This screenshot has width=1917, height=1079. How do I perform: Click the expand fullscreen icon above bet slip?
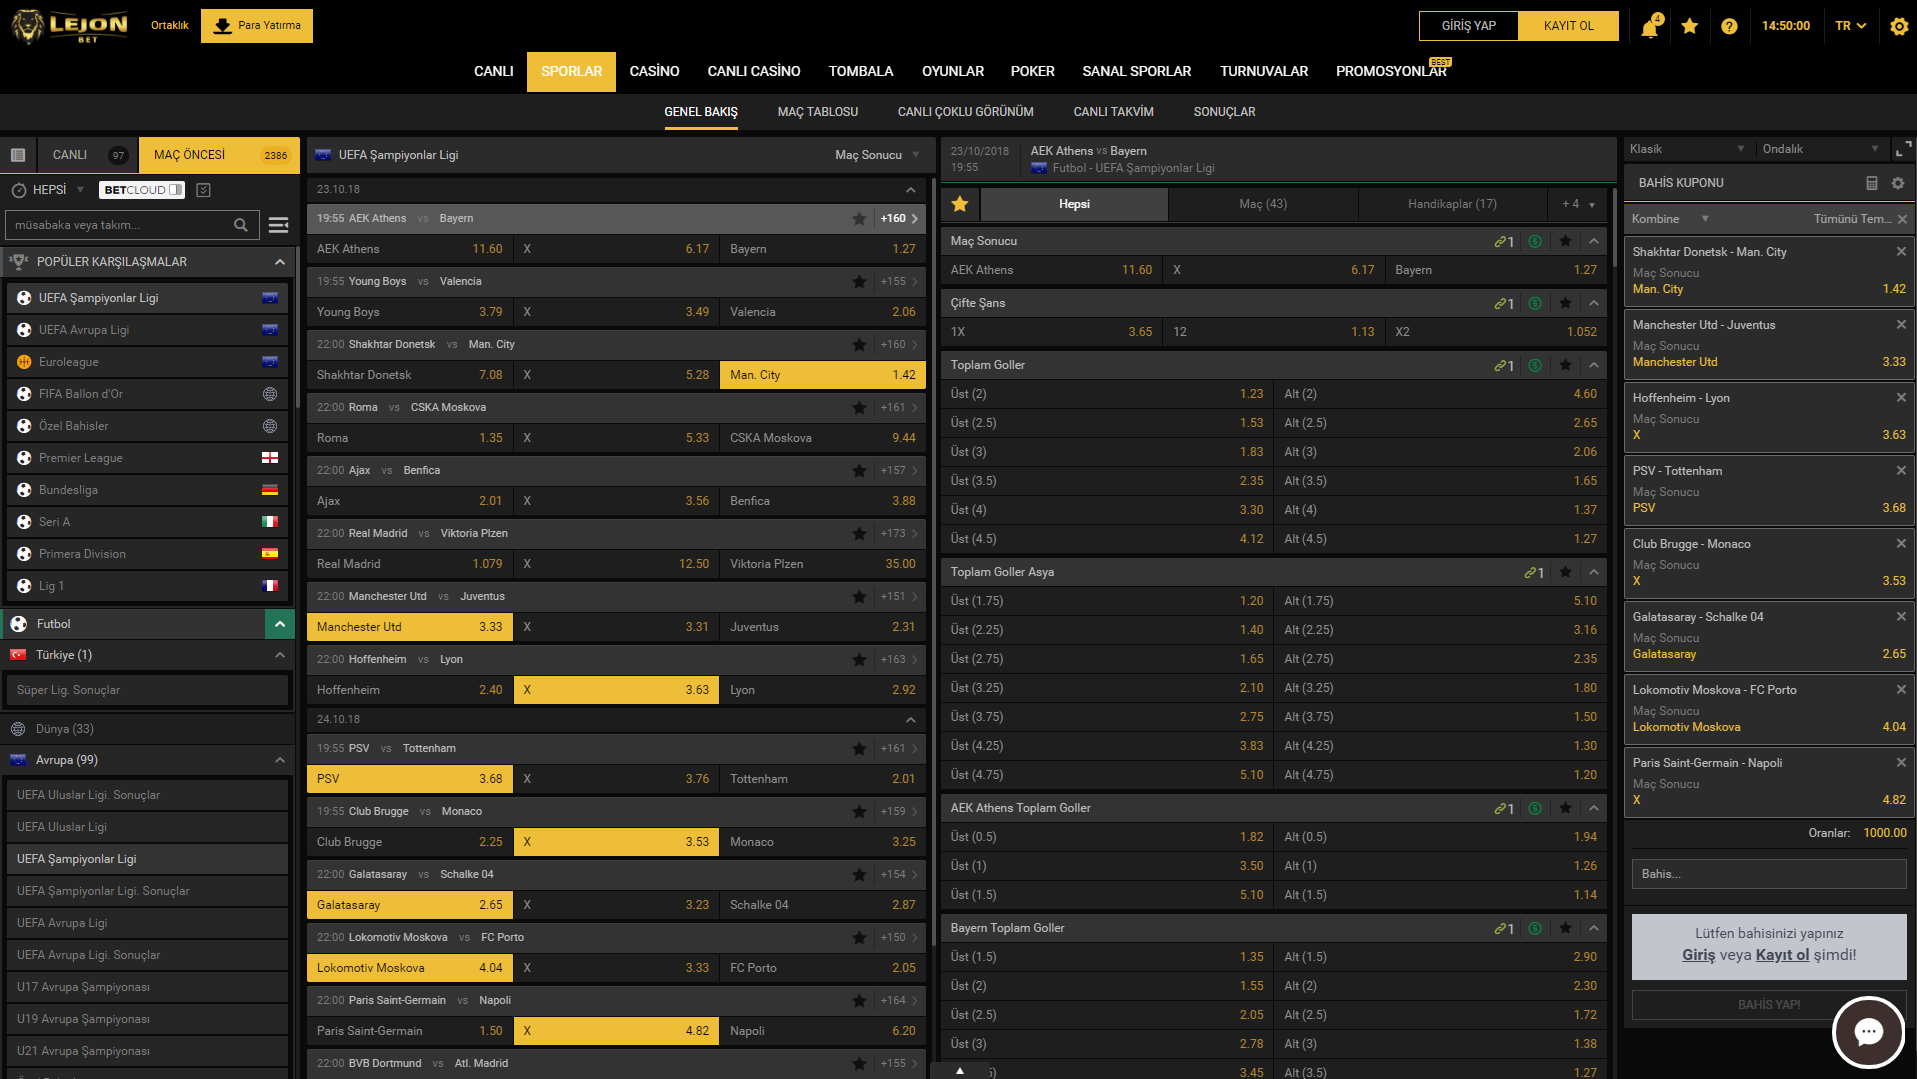1903,149
